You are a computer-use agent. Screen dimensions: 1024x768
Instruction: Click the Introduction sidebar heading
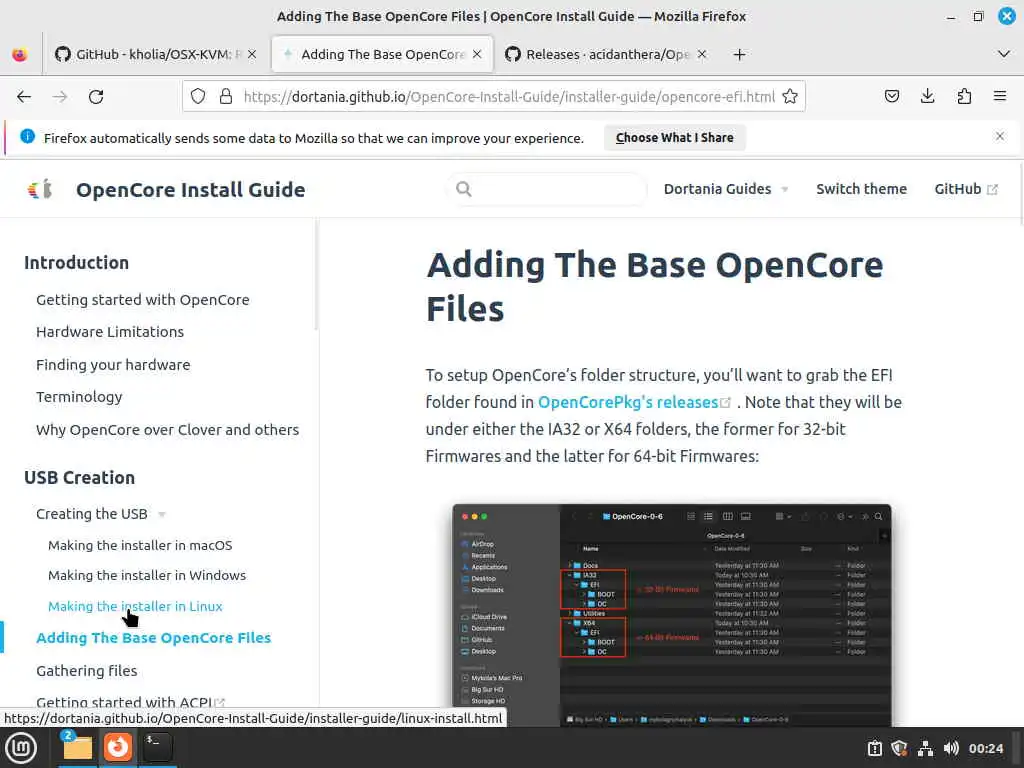(76, 263)
